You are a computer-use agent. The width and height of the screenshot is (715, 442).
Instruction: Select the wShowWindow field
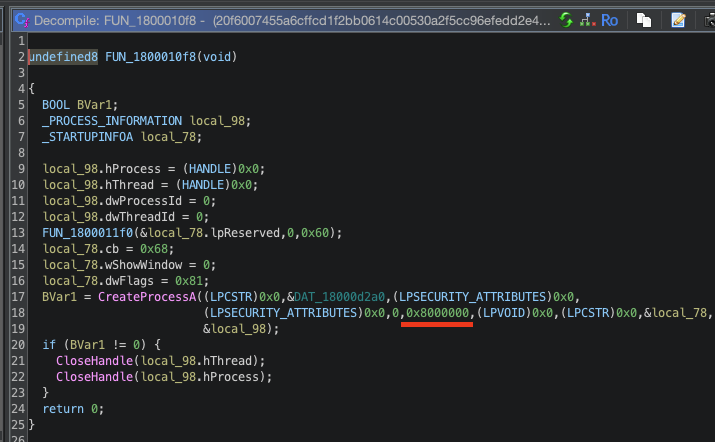(x=143, y=265)
